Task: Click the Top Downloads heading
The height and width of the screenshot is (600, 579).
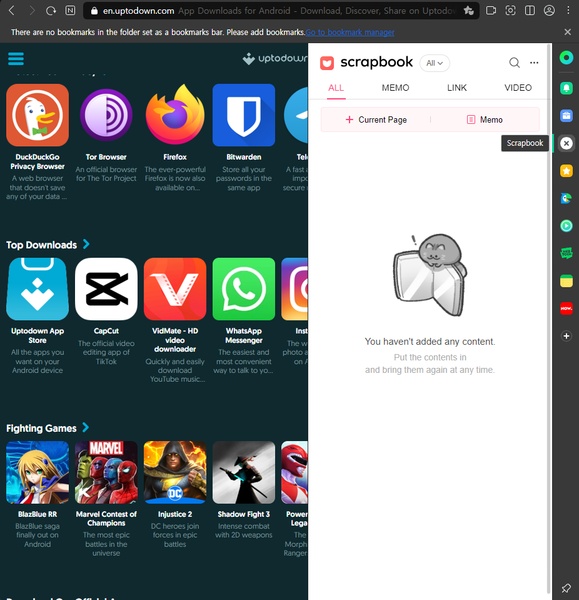Action: [41, 245]
